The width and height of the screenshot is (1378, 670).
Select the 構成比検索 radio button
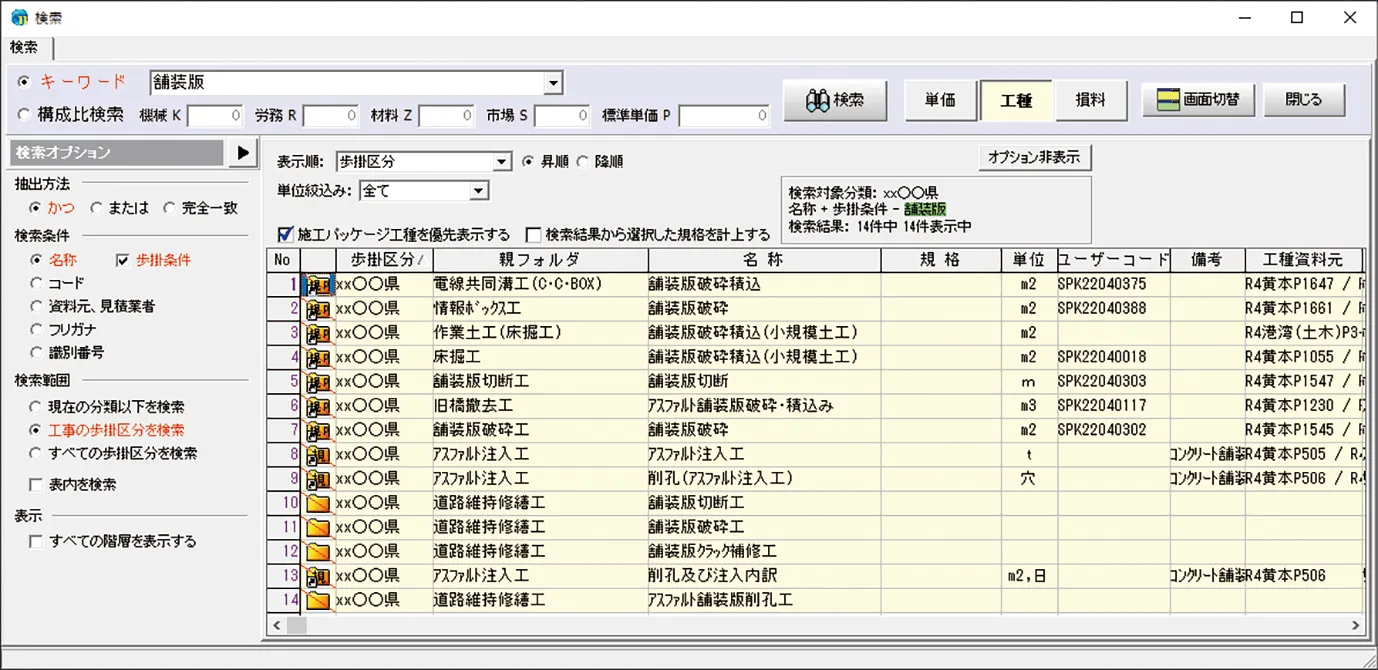click(x=25, y=115)
